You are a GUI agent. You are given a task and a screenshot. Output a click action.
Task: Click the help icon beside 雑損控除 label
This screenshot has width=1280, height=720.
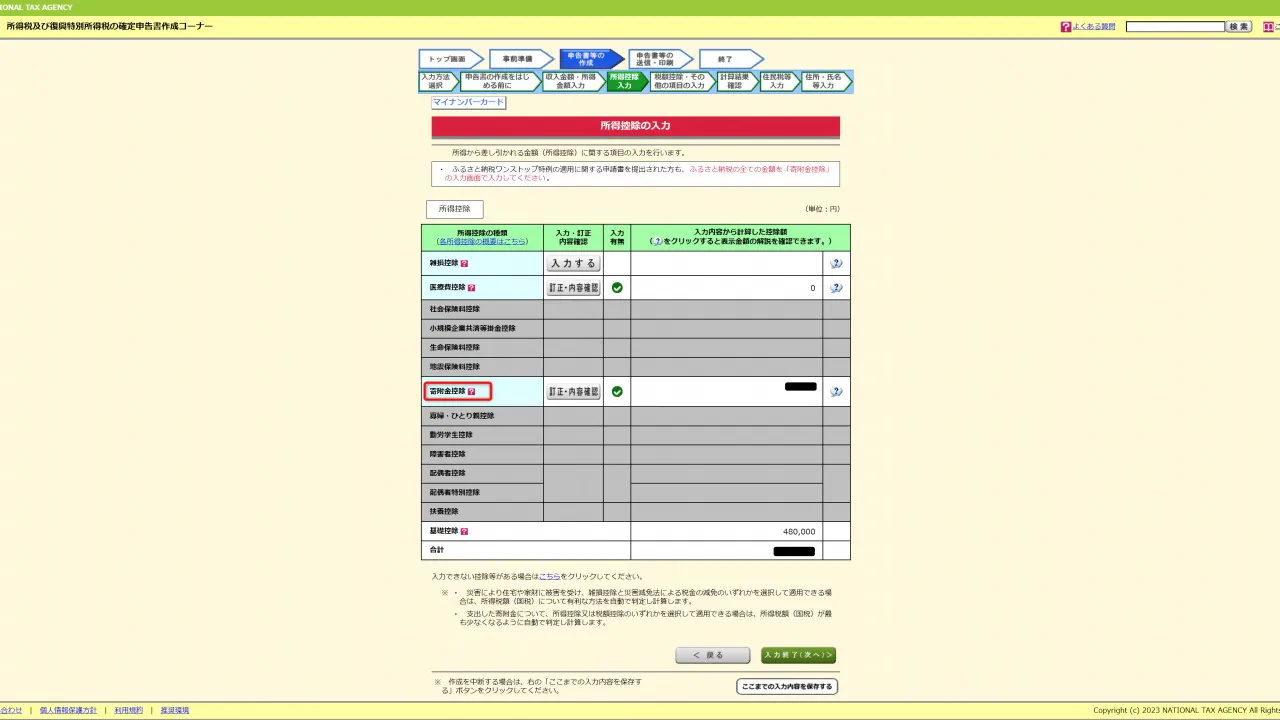click(x=464, y=264)
